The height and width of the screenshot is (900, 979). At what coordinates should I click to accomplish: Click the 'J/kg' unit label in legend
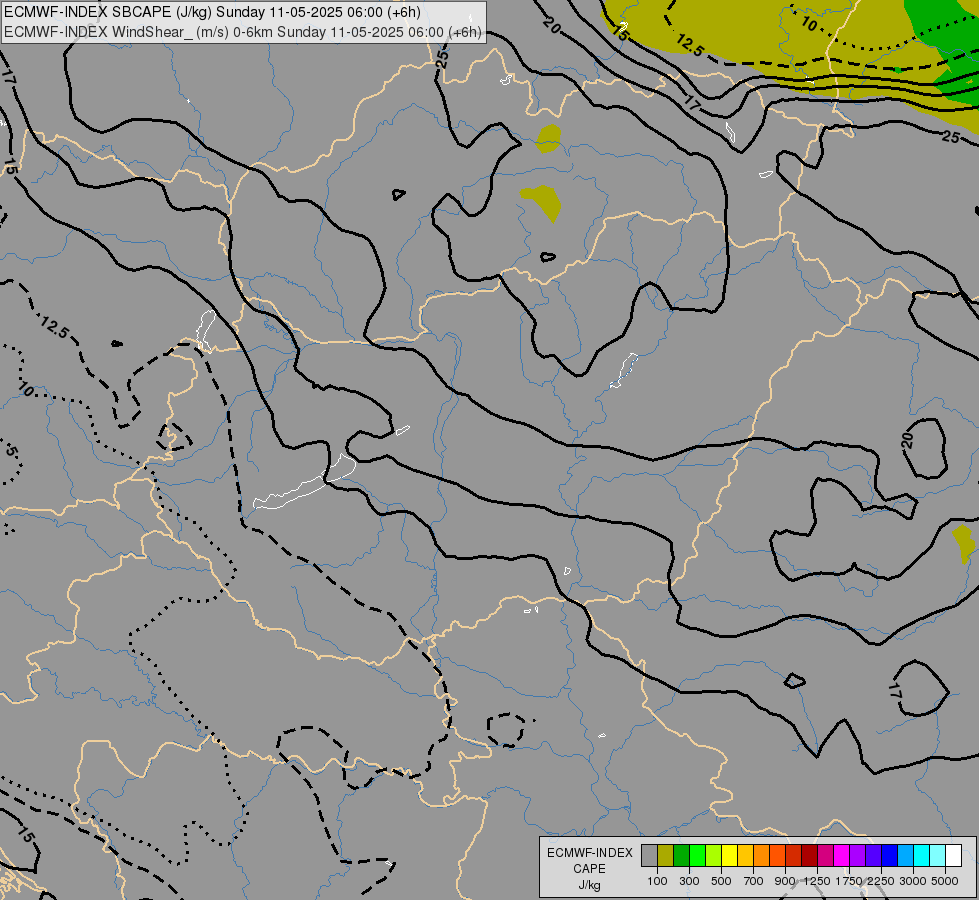(589, 885)
